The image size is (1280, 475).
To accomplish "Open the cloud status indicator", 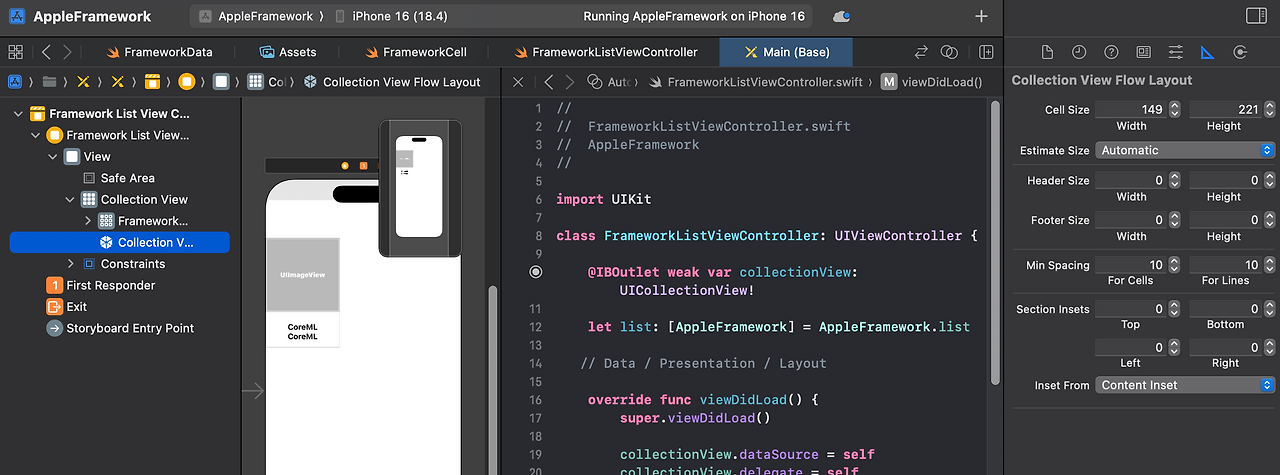I will 842,17.
